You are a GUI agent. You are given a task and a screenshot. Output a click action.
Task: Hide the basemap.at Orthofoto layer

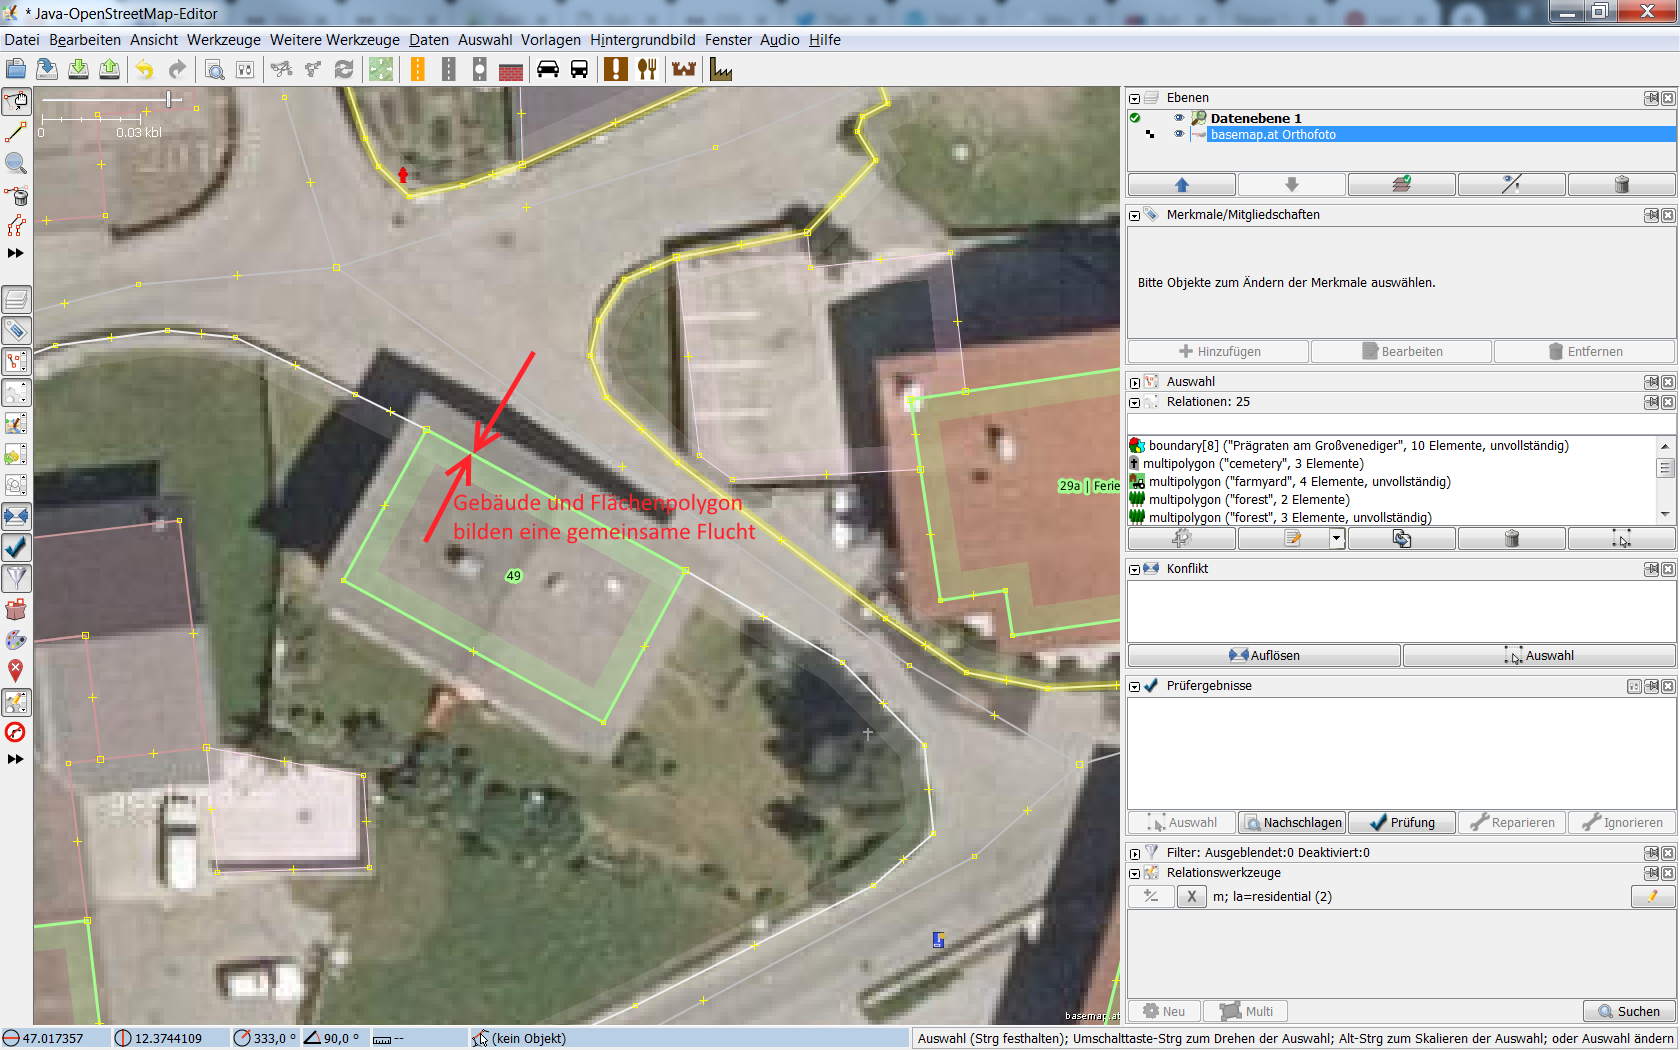click(1178, 134)
